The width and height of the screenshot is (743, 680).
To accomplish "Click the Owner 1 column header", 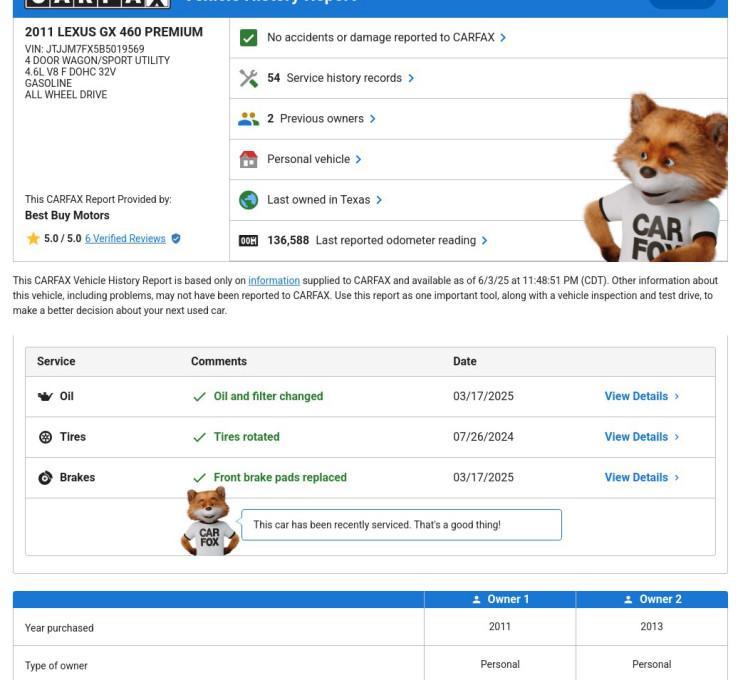I will pyautogui.click(x=500, y=599).
